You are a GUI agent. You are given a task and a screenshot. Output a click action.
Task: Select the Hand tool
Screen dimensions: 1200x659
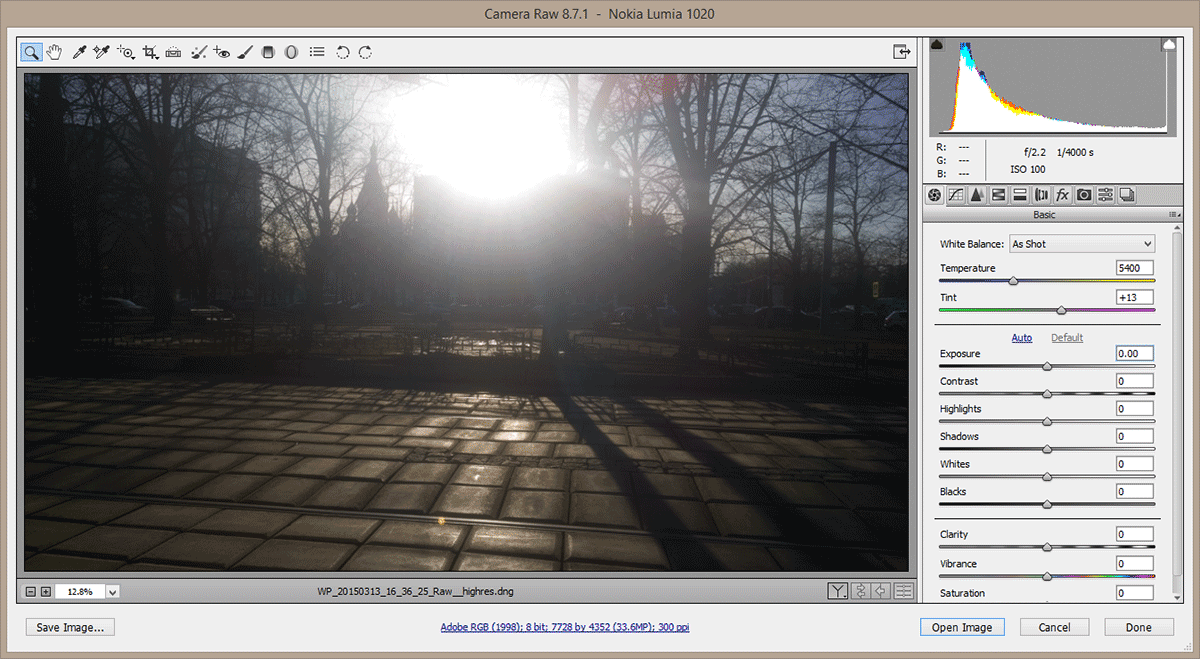pyautogui.click(x=55, y=52)
